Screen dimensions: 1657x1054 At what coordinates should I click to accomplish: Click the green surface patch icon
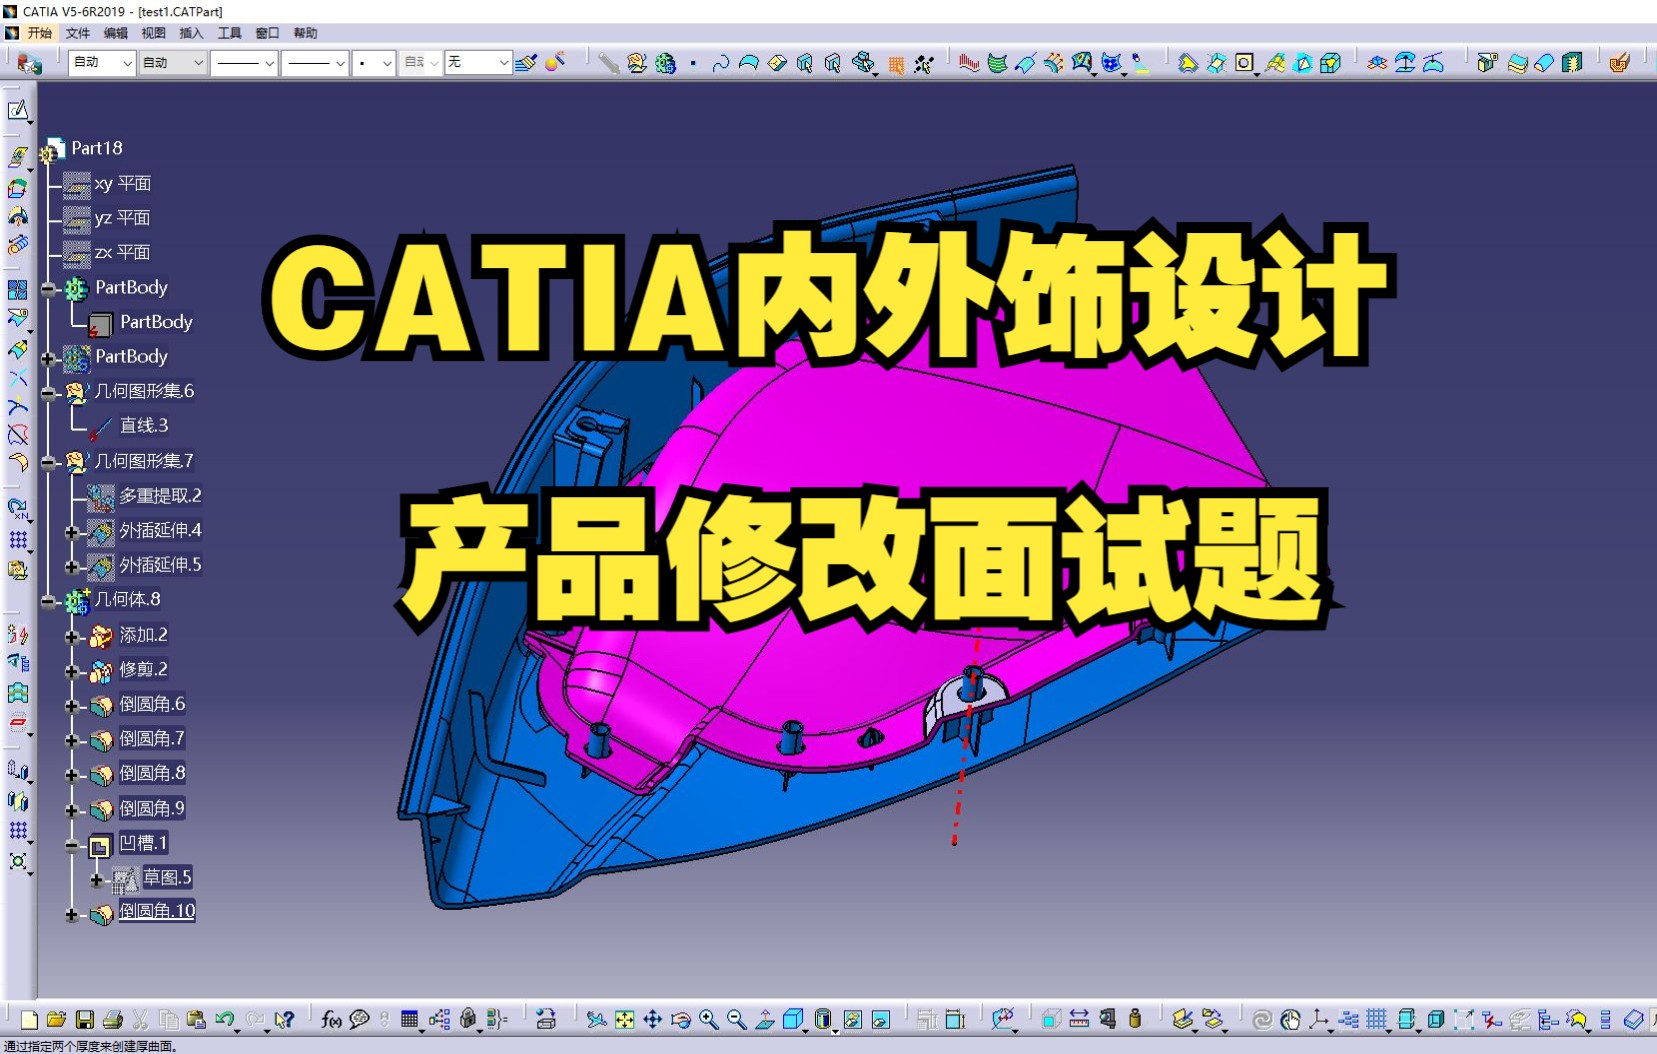(997, 63)
